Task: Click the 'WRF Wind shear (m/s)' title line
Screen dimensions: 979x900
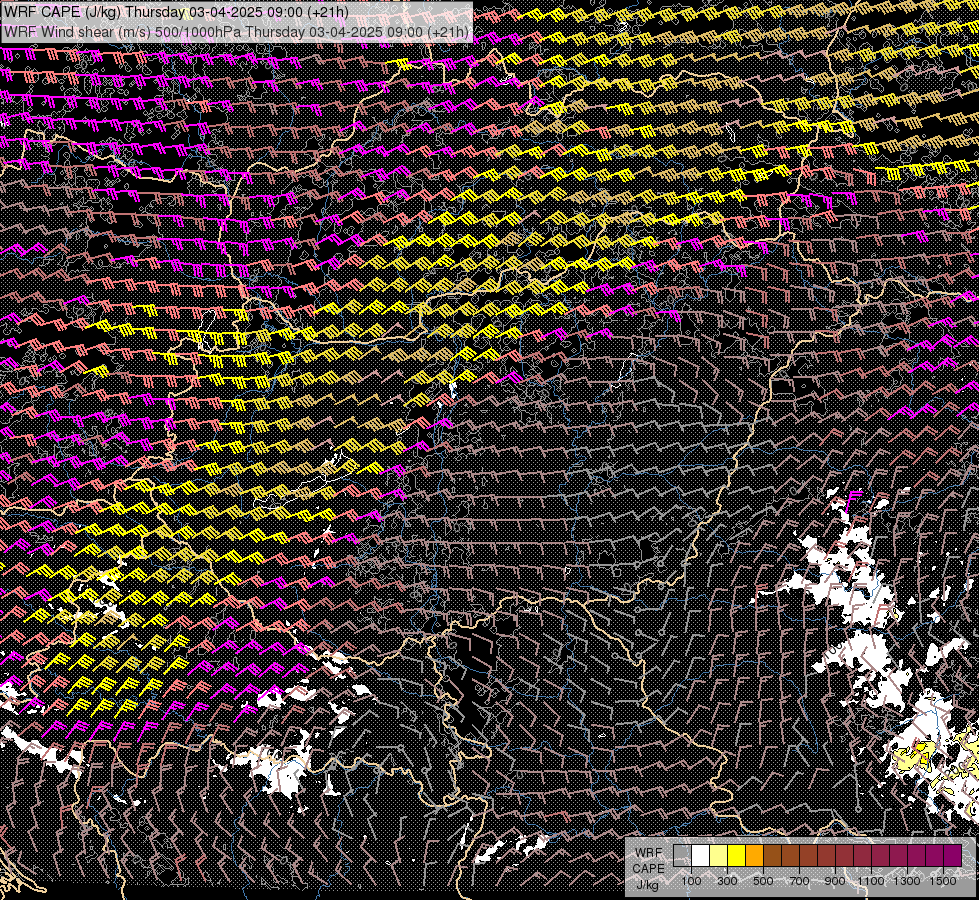Action: pyautogui.click(x=236, y=32)
